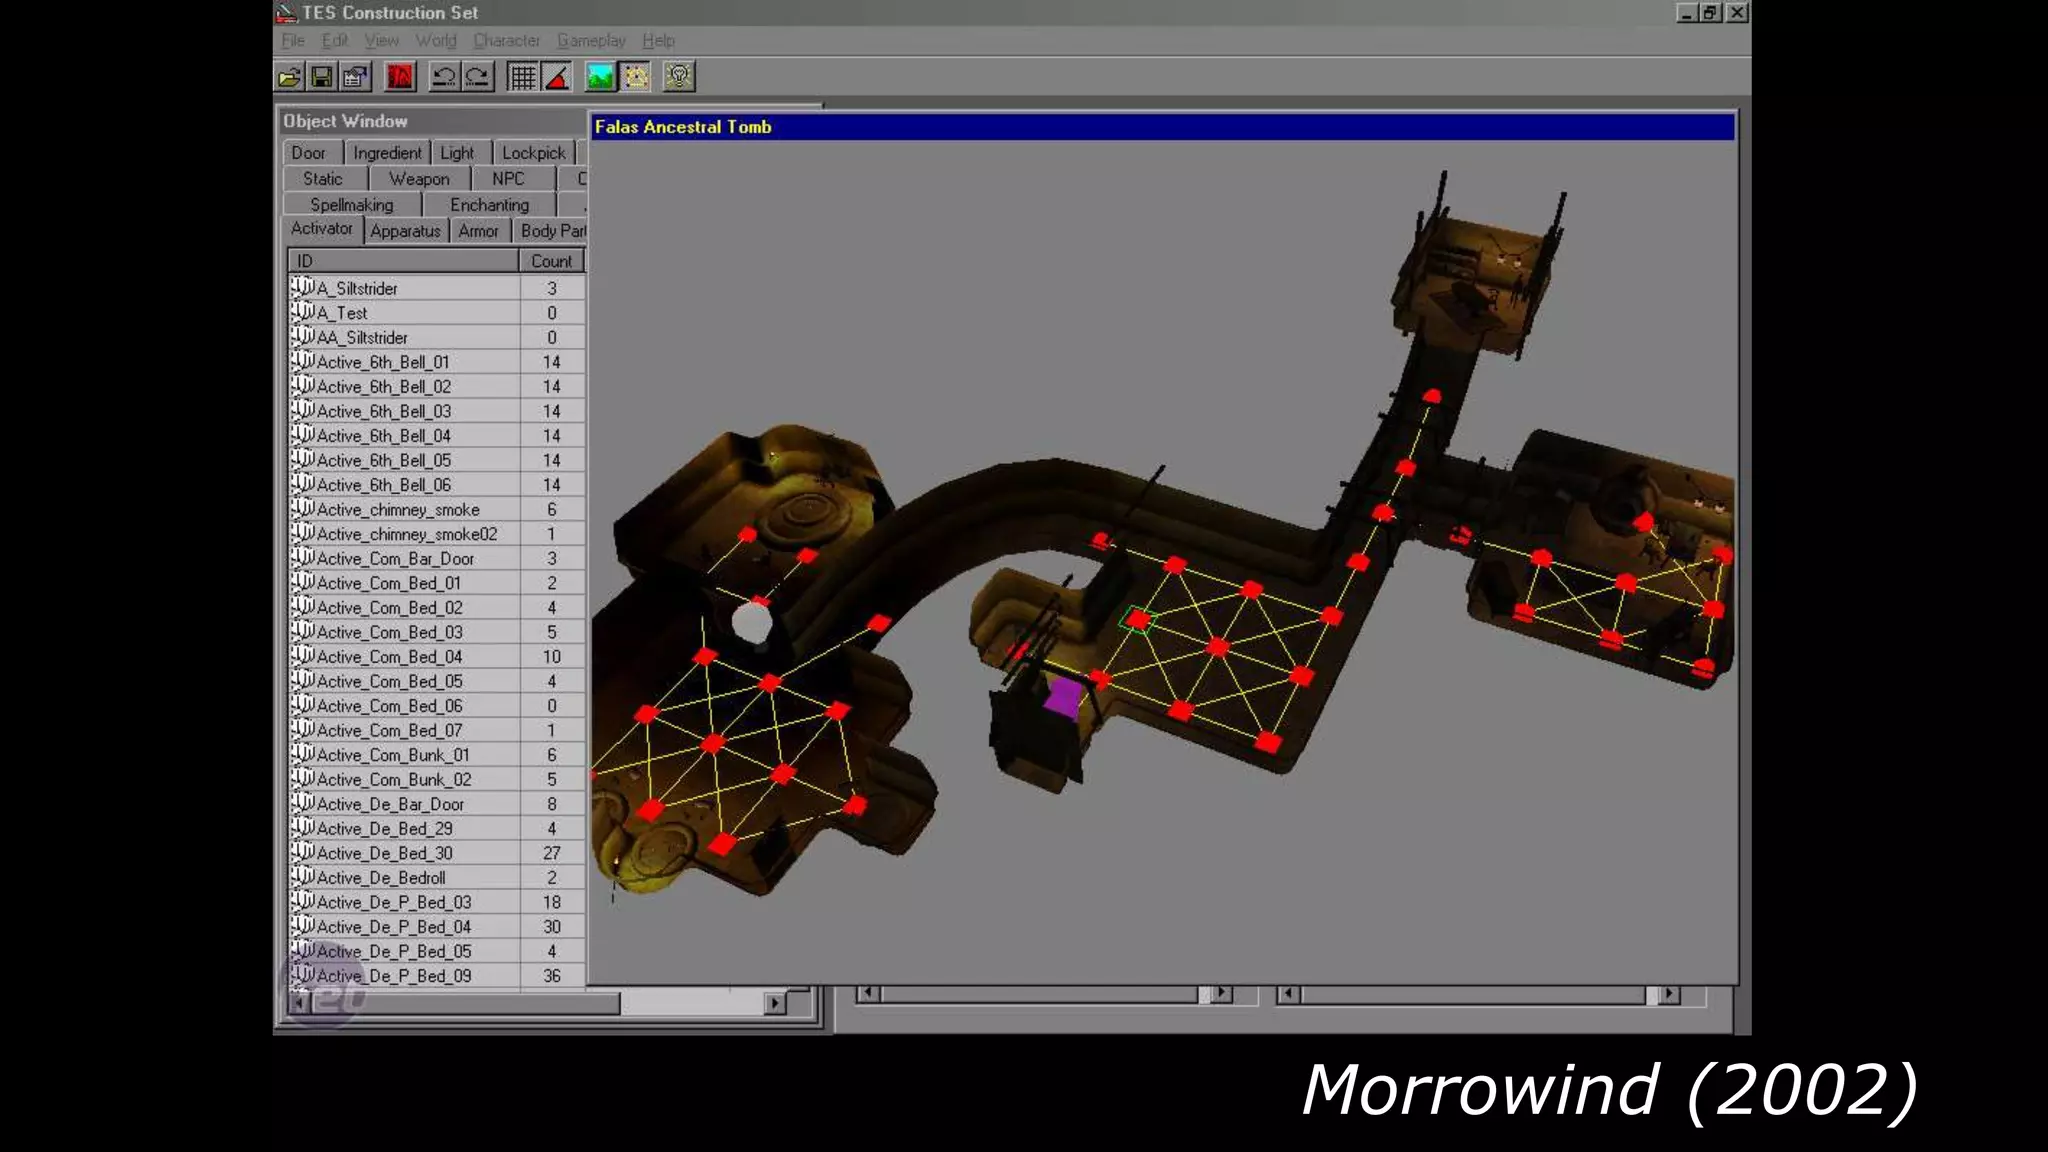2048x1152 pixels.
Task: Toggle snap to grid button
Action: (522, 77)
